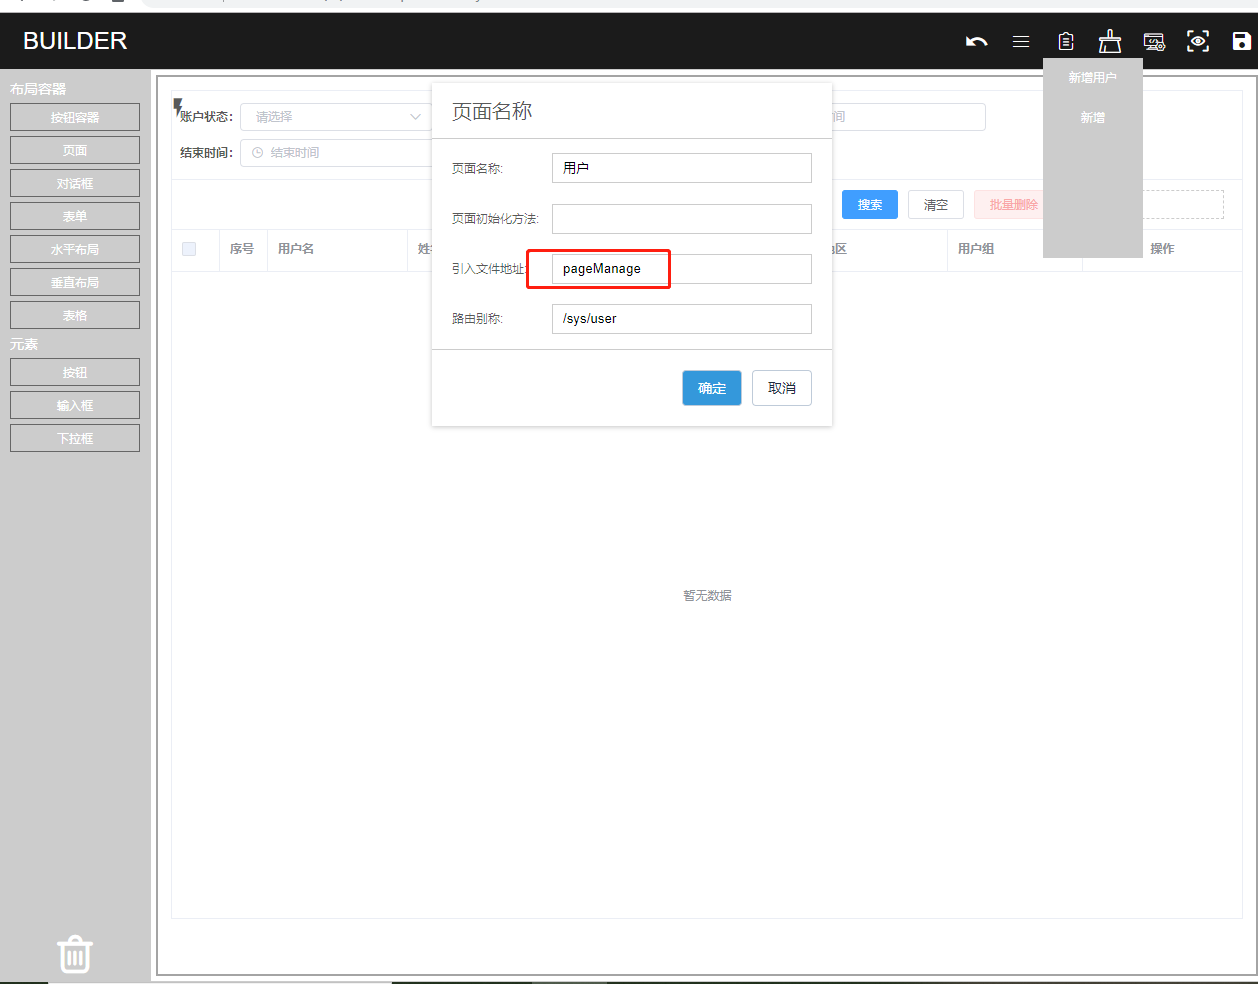This screenshot has height=984, width=1258.
Task: Click the blue 搜索 button
Action: pyautogui.click(x=870, y=205)
